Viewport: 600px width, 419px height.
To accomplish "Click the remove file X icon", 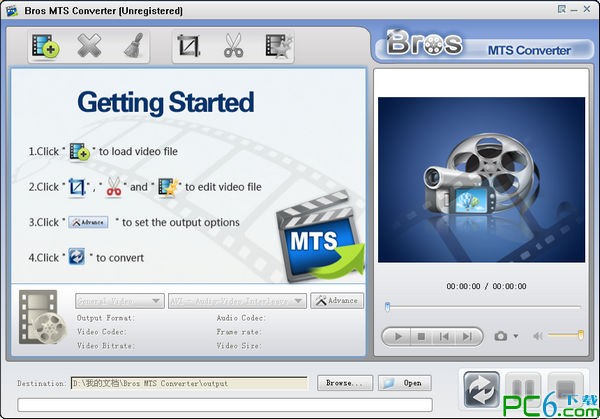I will 88,46.
